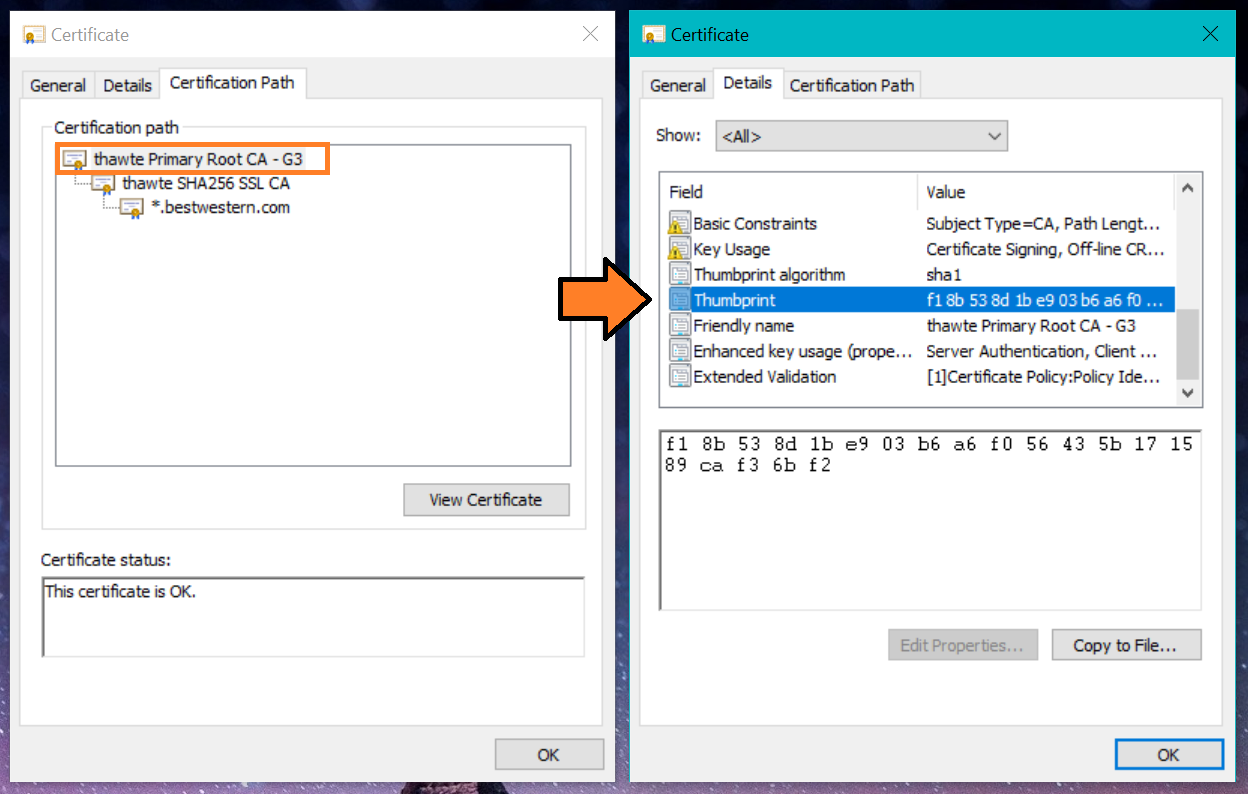The height and width of the screenshot is (794, 1248).
Task: Click the Friendly name field icon
Action: click(680, 325)
